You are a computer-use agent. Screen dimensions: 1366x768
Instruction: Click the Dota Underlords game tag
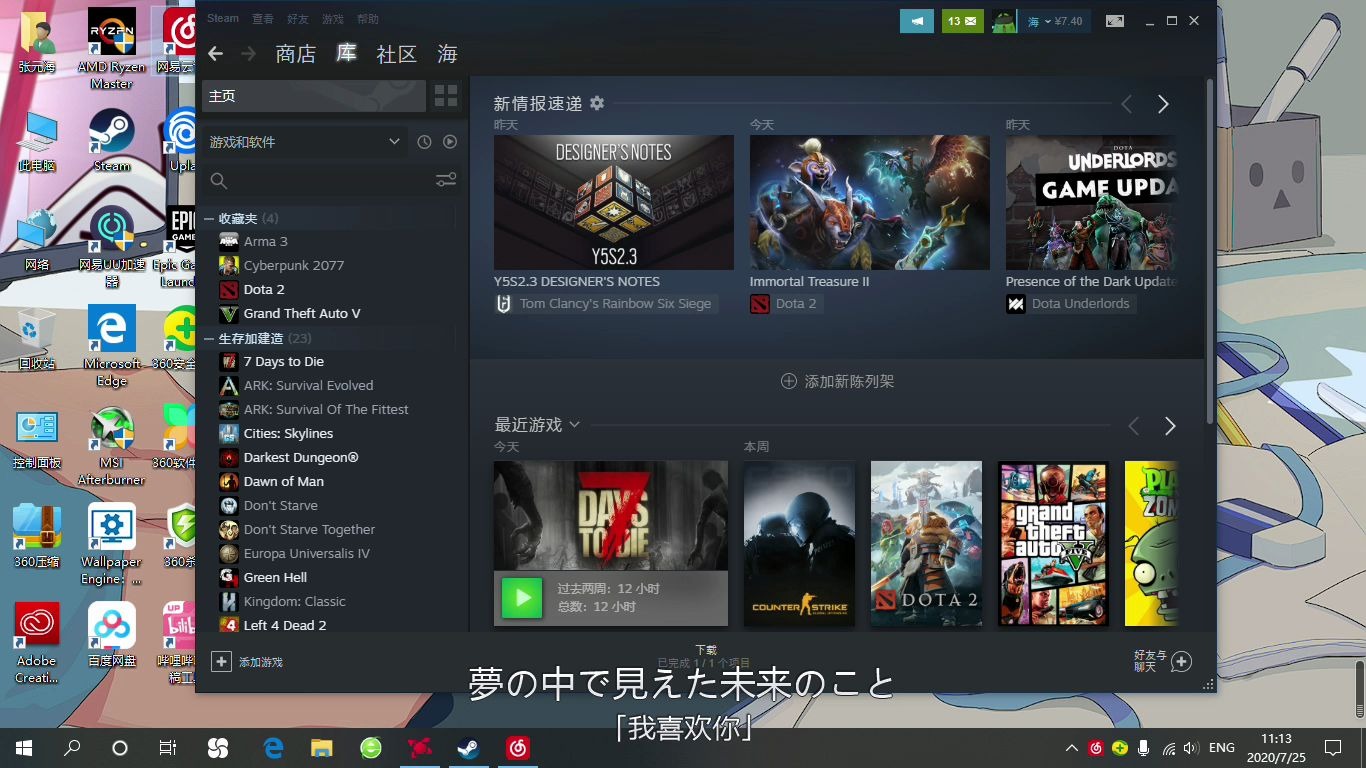coord(1070,304)
